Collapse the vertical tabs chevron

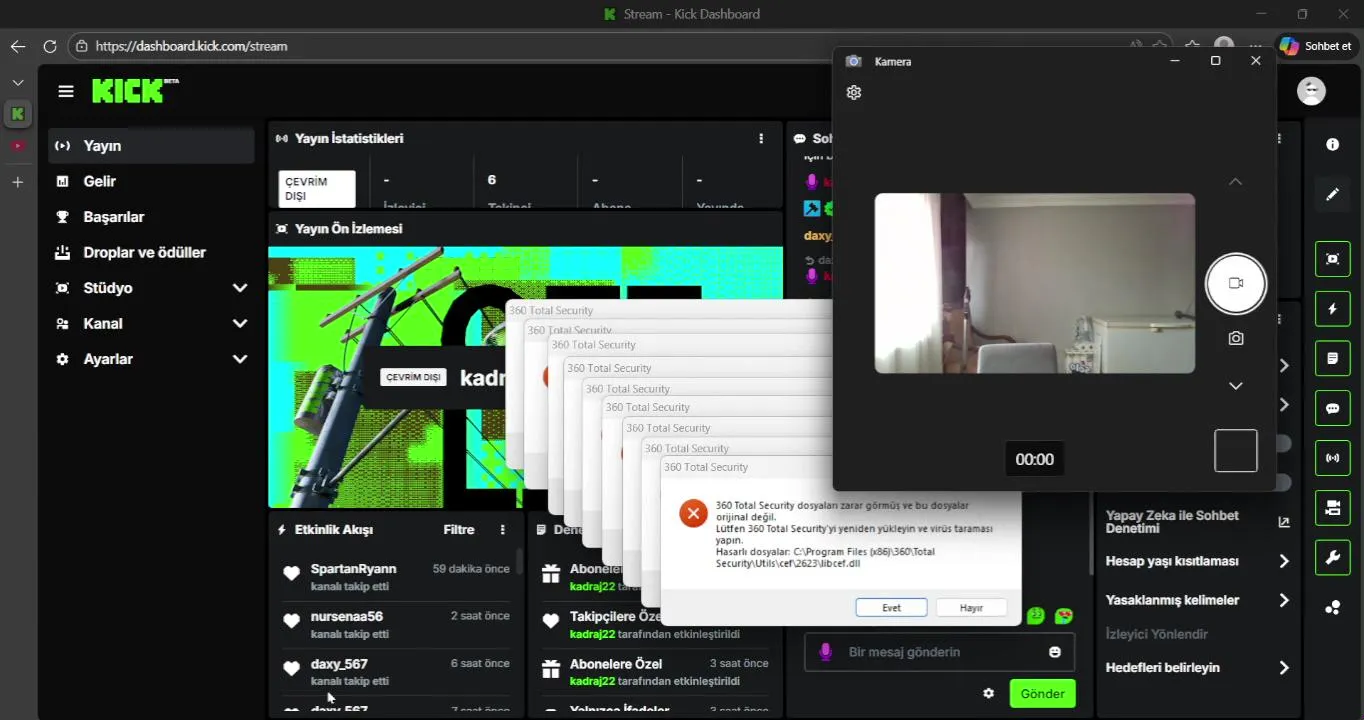coord(17,82)
